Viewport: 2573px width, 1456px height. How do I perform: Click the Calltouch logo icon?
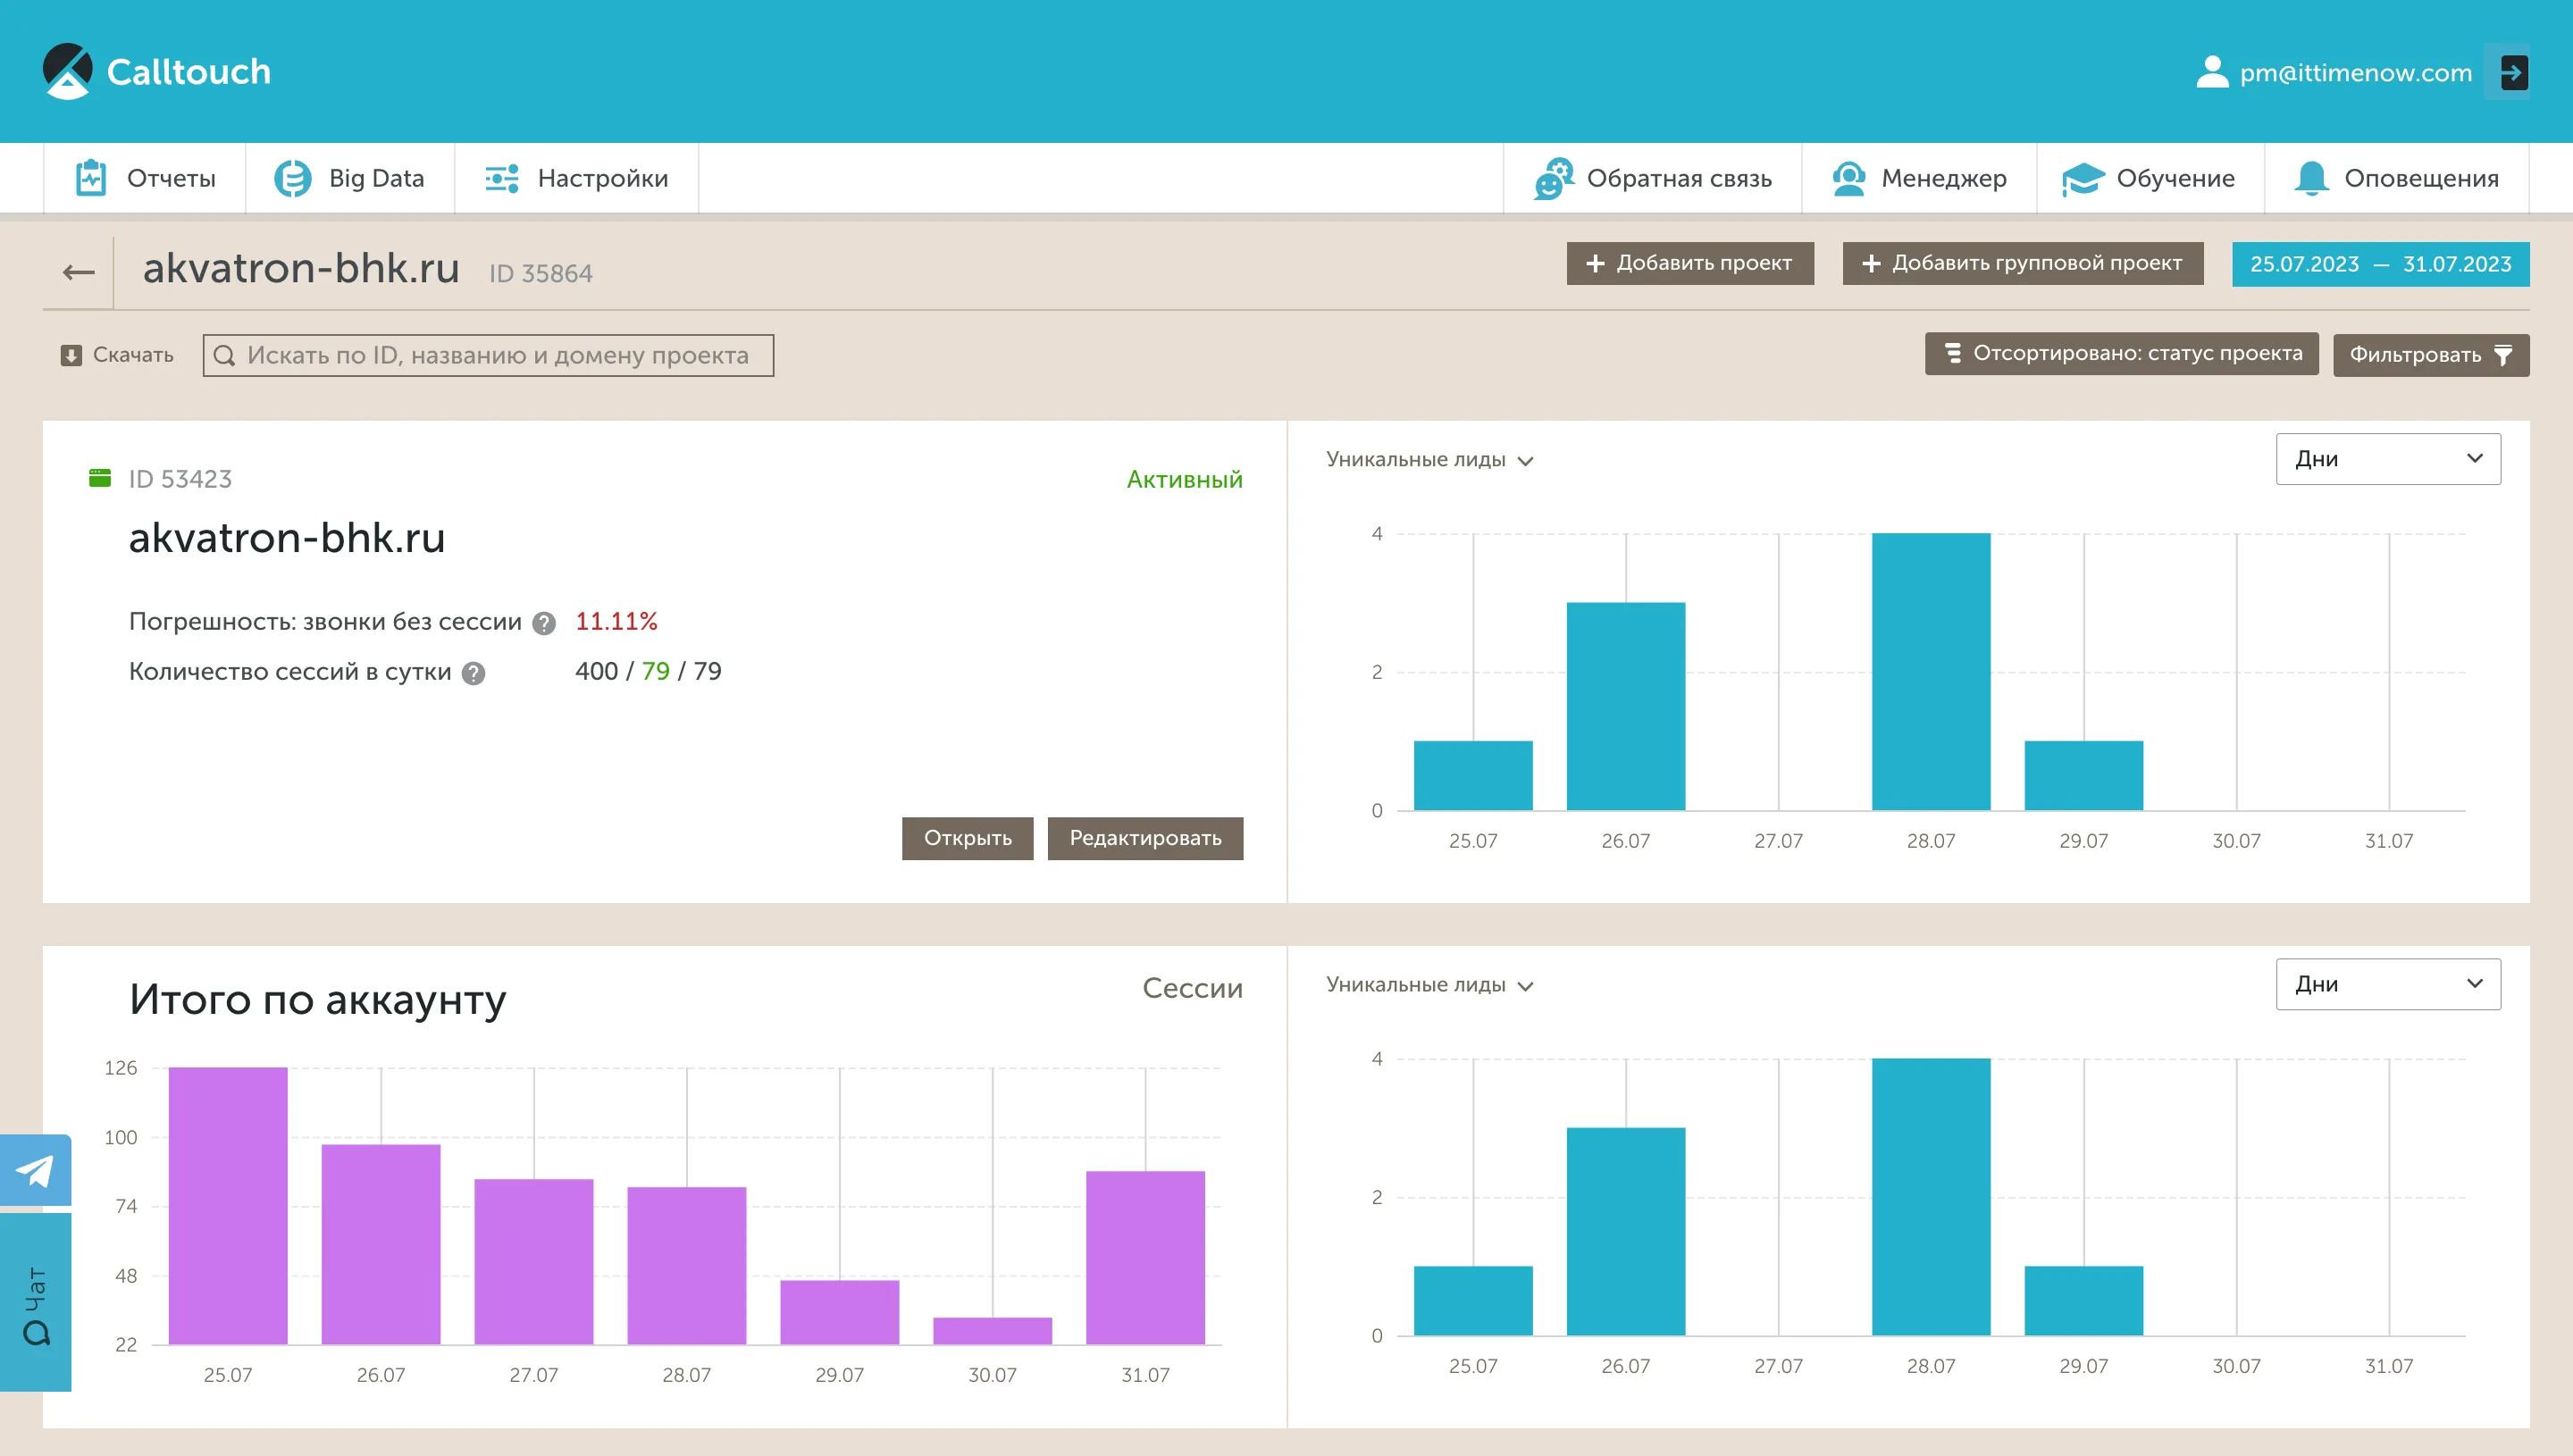pyautogui.click(x=67, y=71)
